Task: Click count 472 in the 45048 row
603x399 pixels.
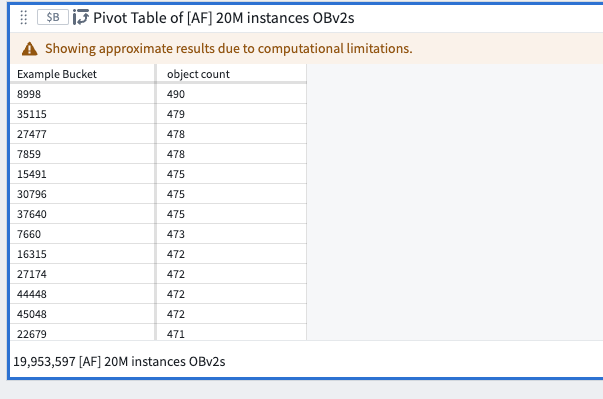Action: point(232,314)
